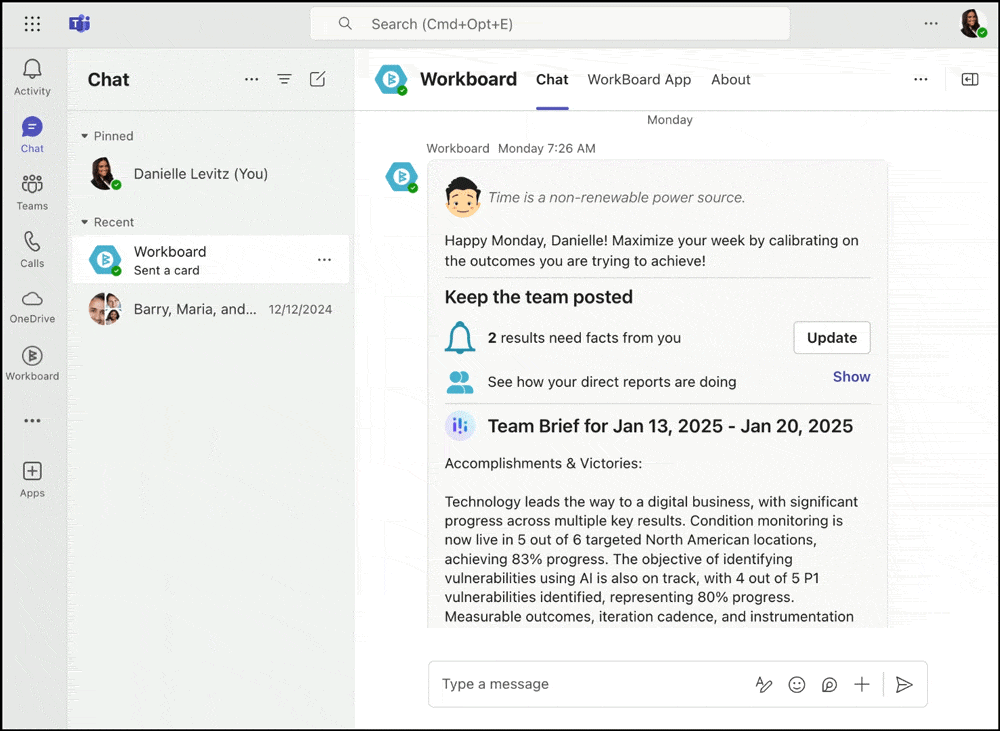This screenshot has height=731, width=1000.
Task: Open Settings and more menu
Action: 931,24
